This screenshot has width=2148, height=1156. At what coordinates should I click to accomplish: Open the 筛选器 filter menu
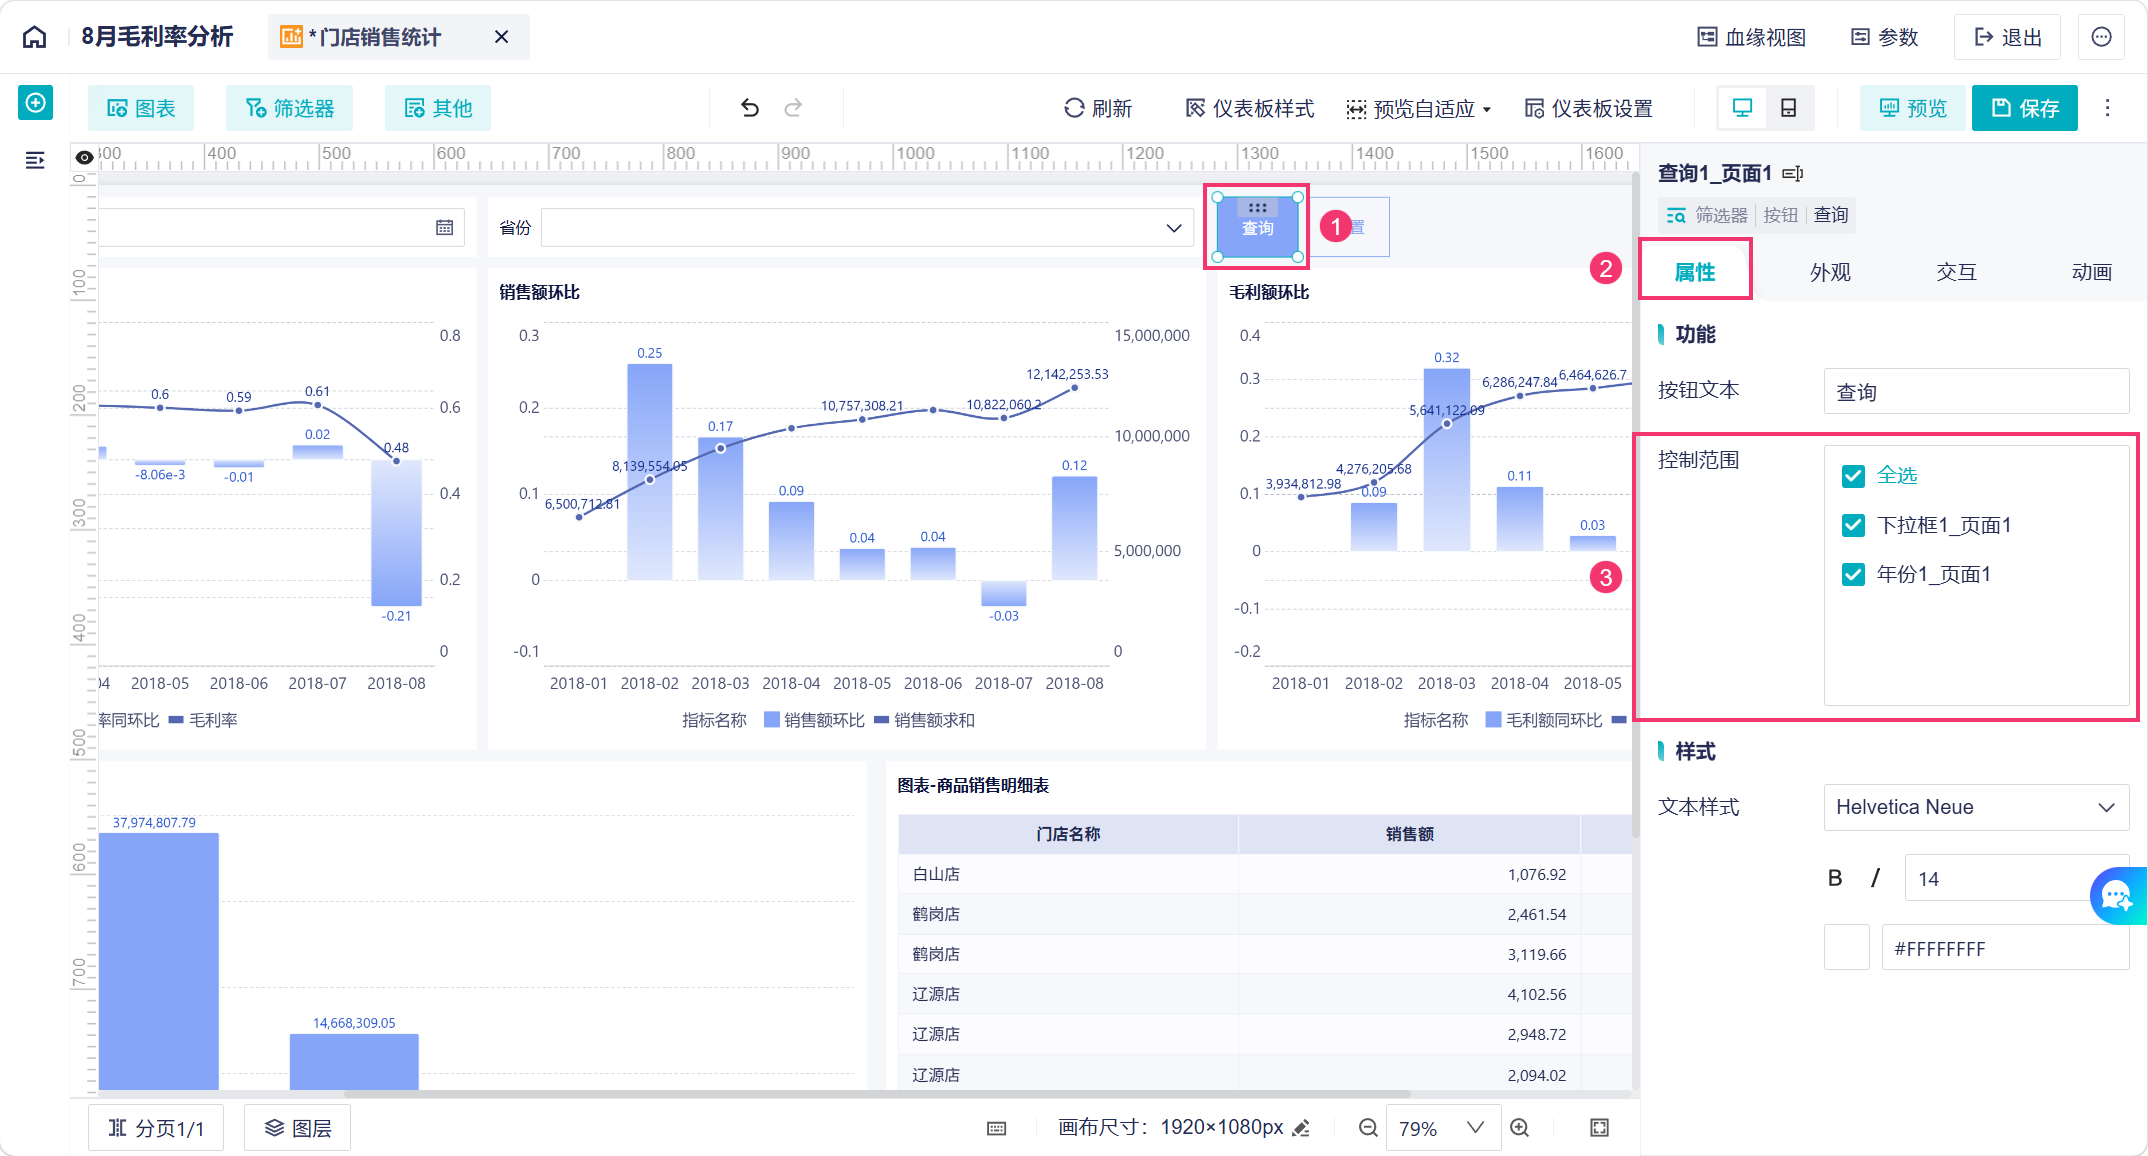point(290,108)
